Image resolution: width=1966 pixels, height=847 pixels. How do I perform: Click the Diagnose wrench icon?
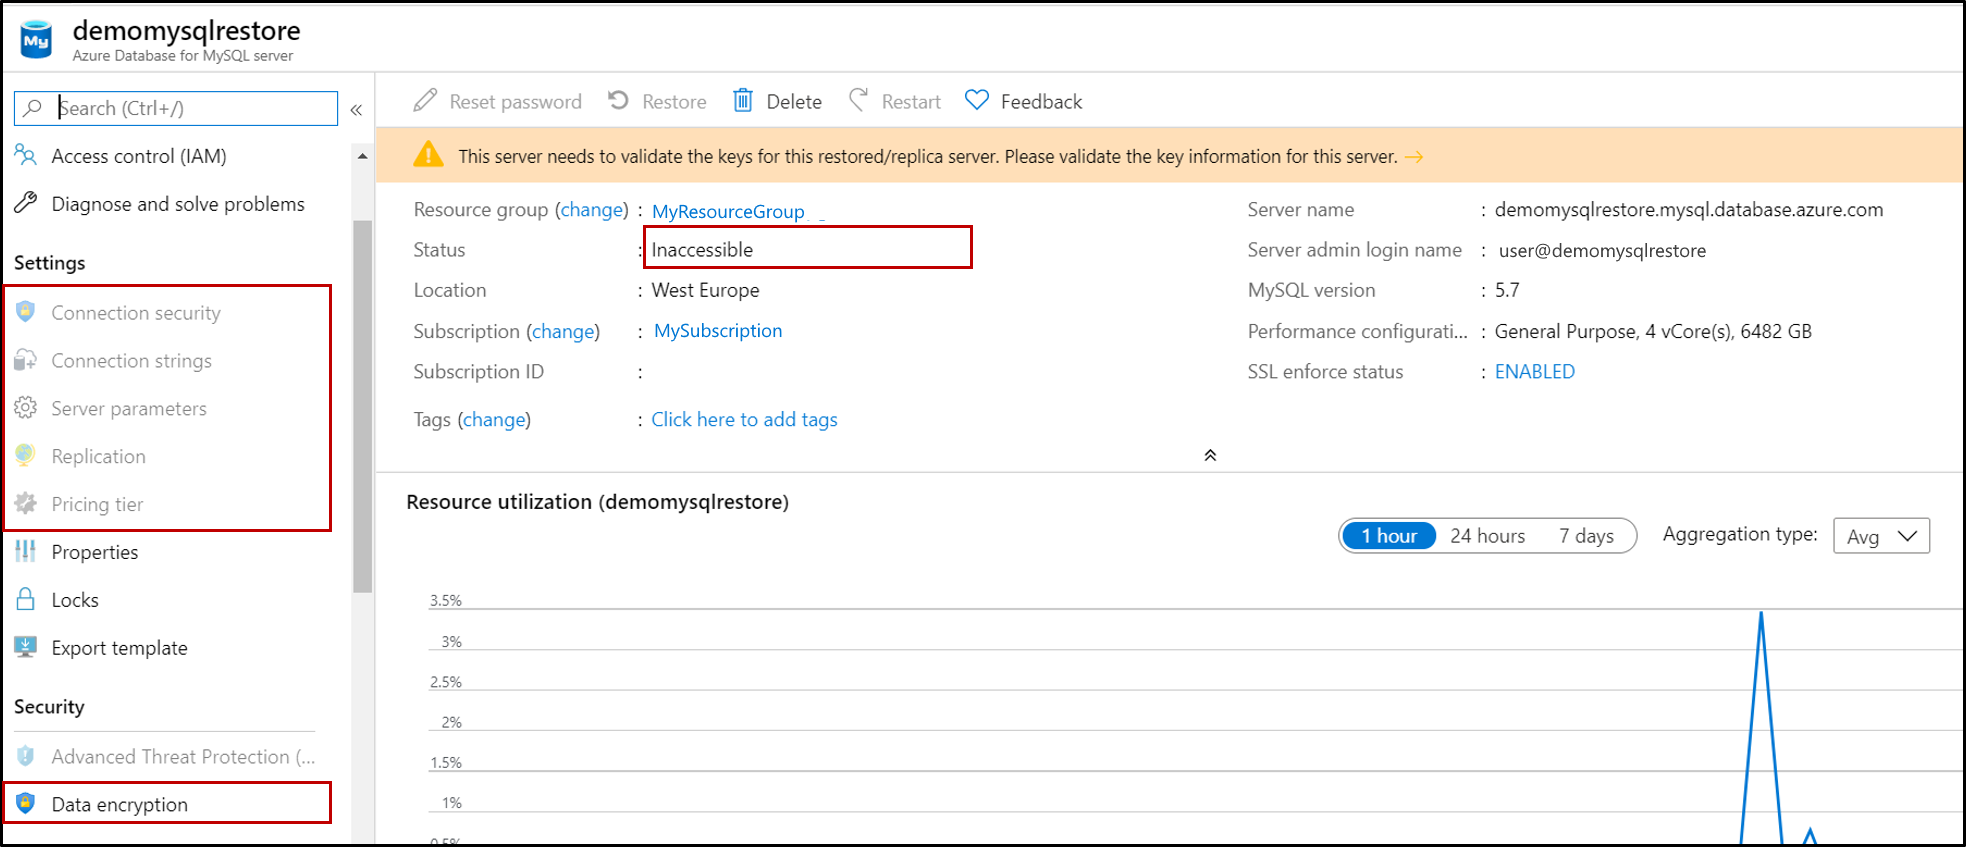tap(25, 203)
